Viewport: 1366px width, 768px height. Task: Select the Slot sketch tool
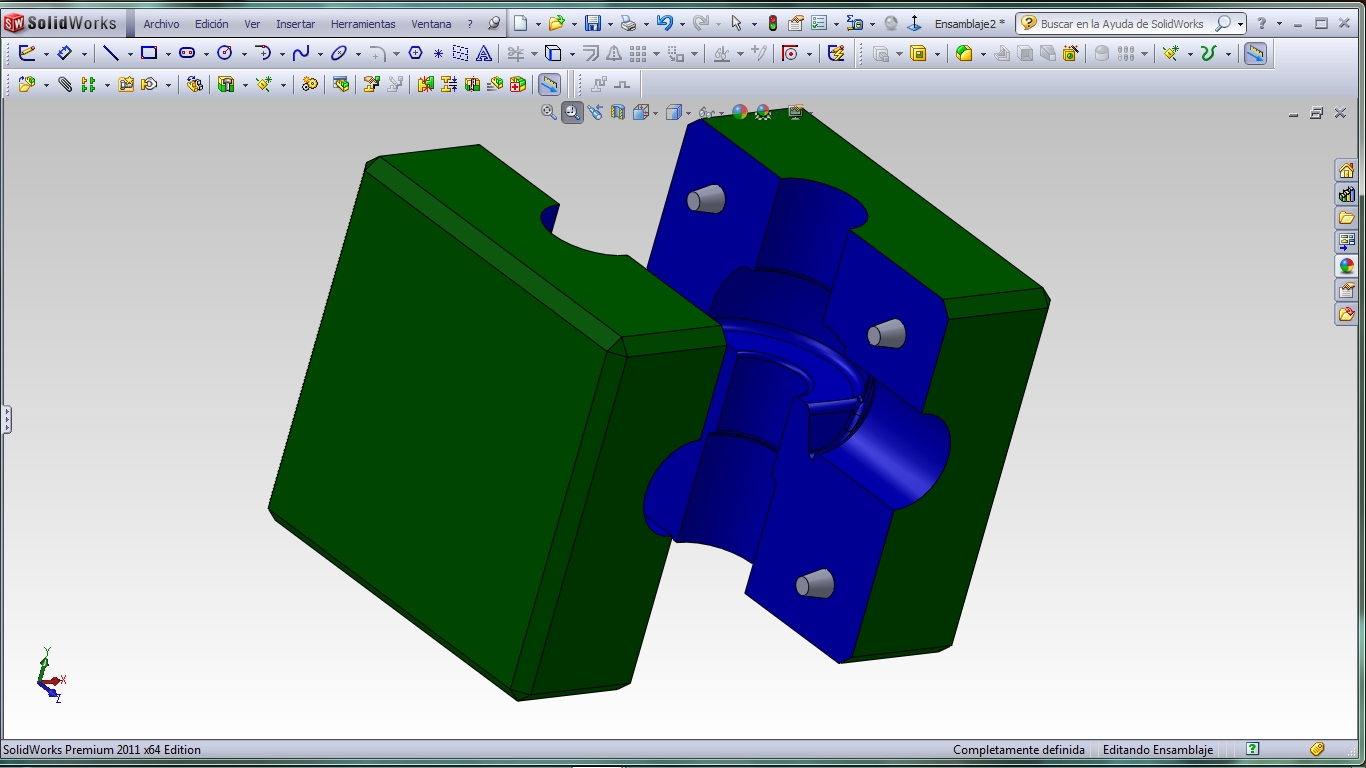pos(187,53)
